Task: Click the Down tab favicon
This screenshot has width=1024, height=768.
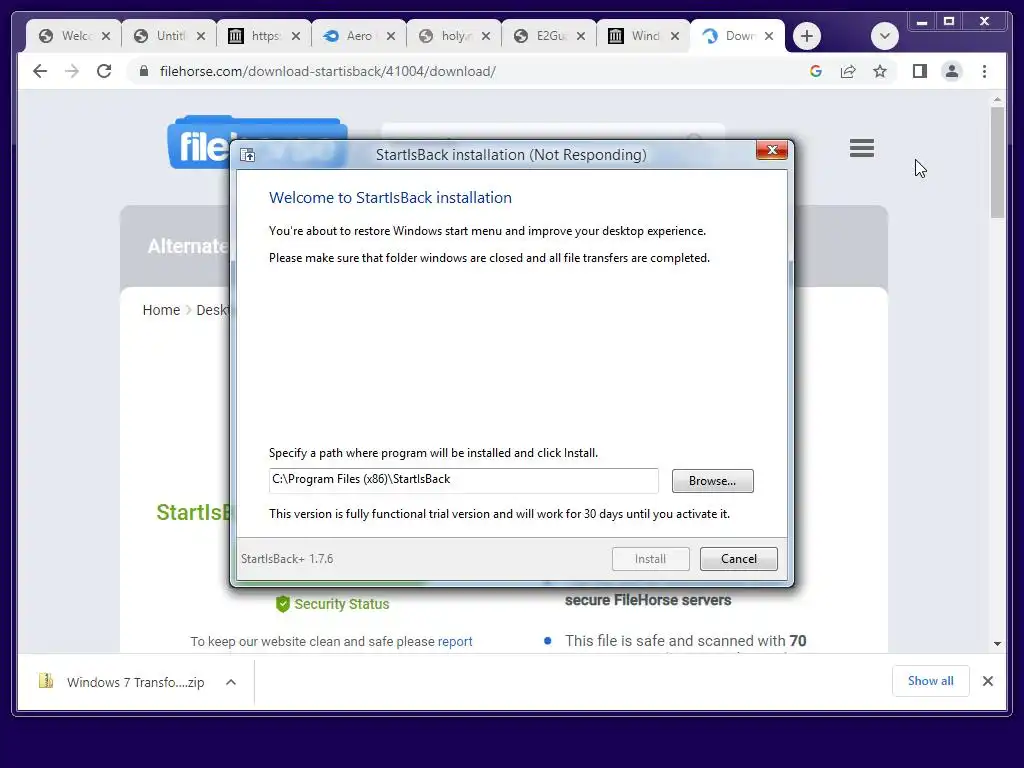Action: (710, 36)
